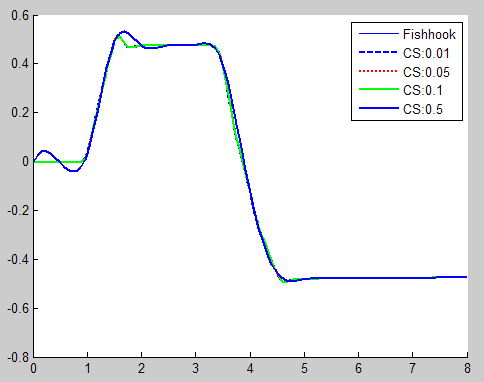
Task: Click the x-axis tick label 4
Action: 250,368
